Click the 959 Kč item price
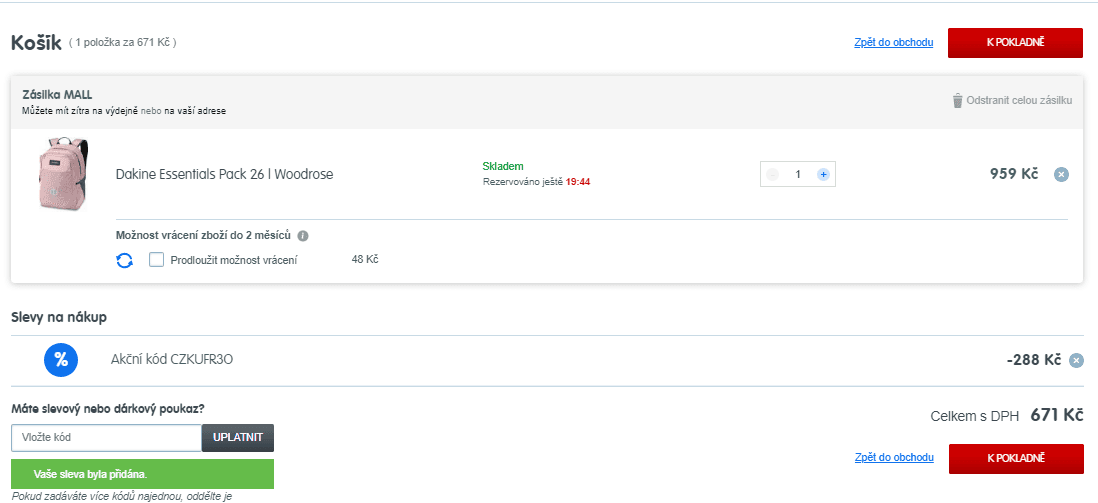Viewport: 1098px width, 503px height. pyautogui.click(x=1013, y=174)
